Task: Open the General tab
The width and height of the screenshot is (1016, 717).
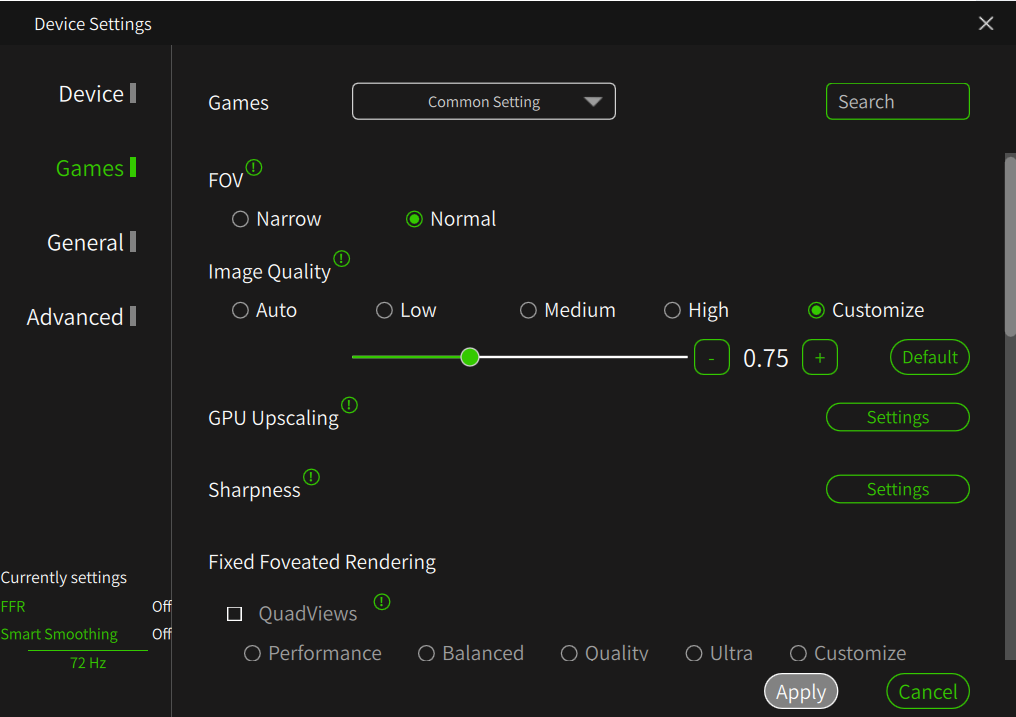Action: [86, 243]
